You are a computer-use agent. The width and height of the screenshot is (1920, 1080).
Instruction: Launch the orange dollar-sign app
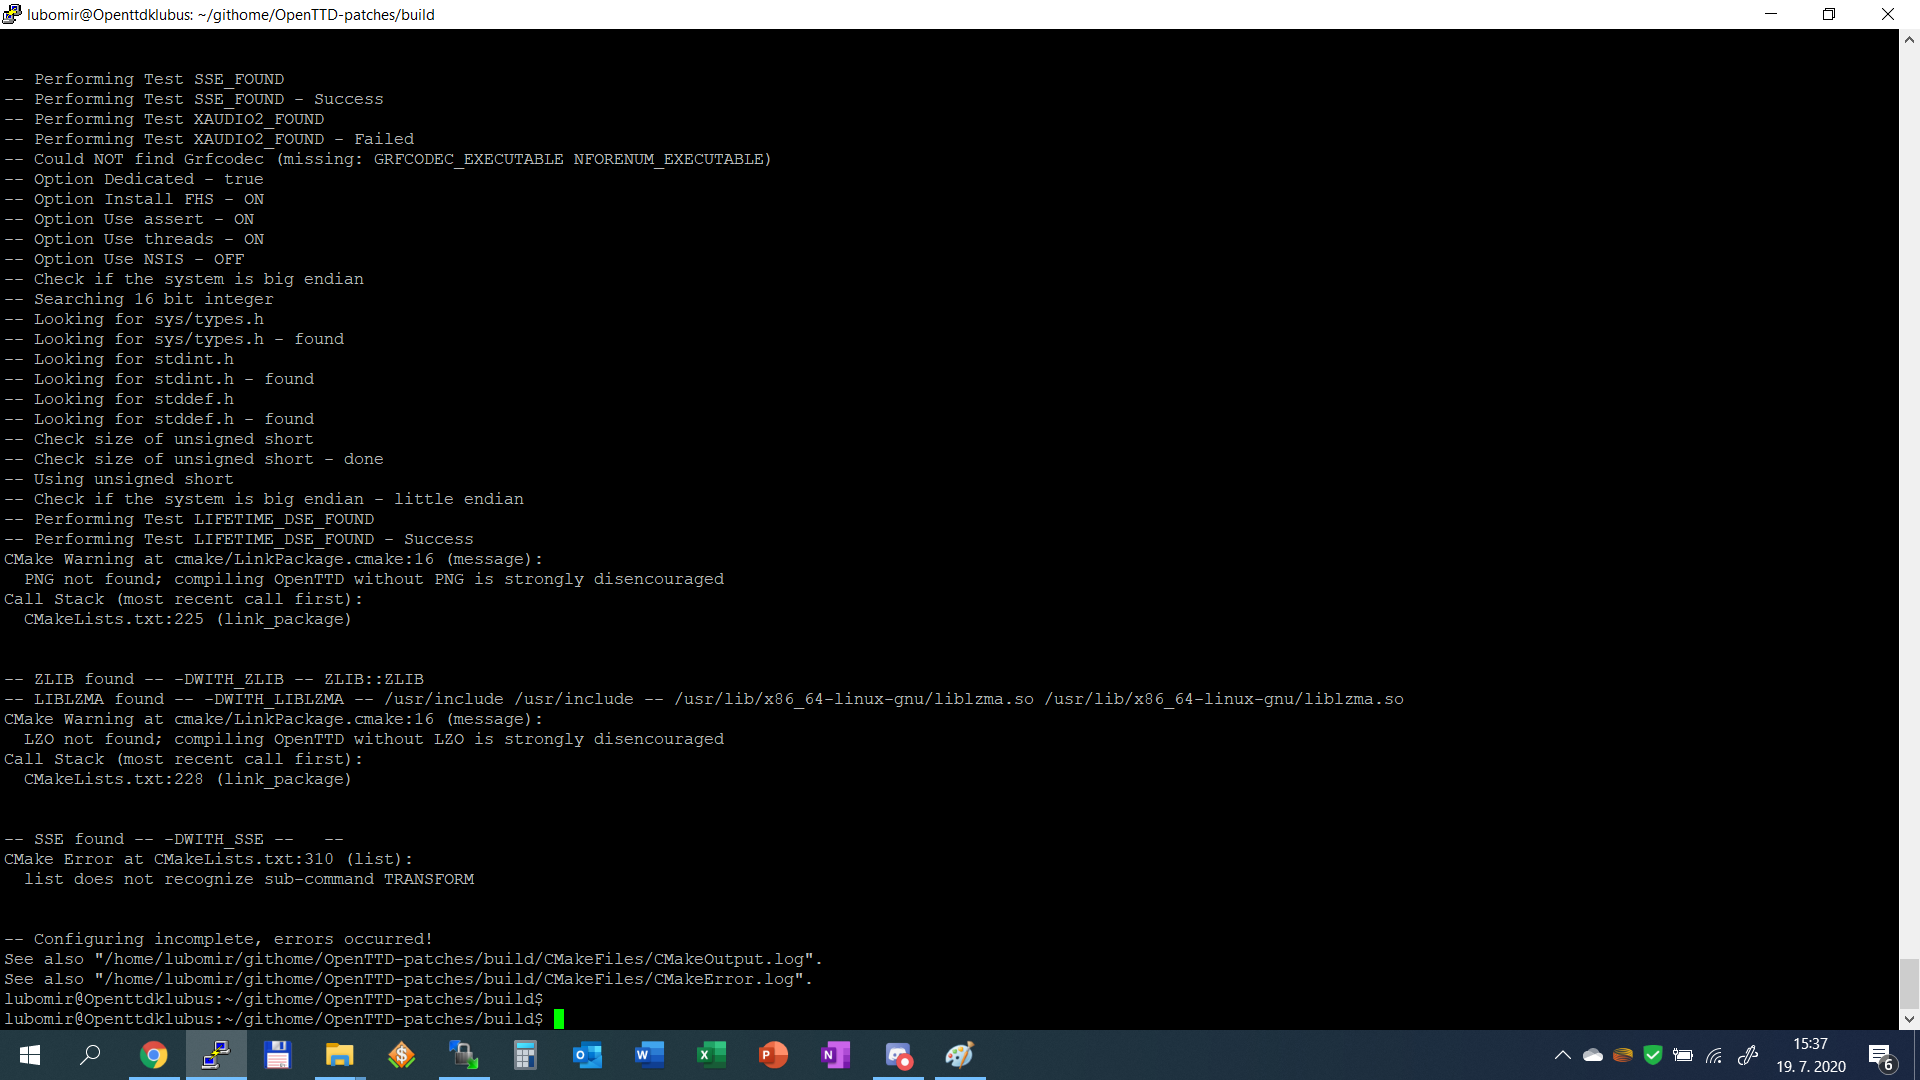(x=401, y=1055)
